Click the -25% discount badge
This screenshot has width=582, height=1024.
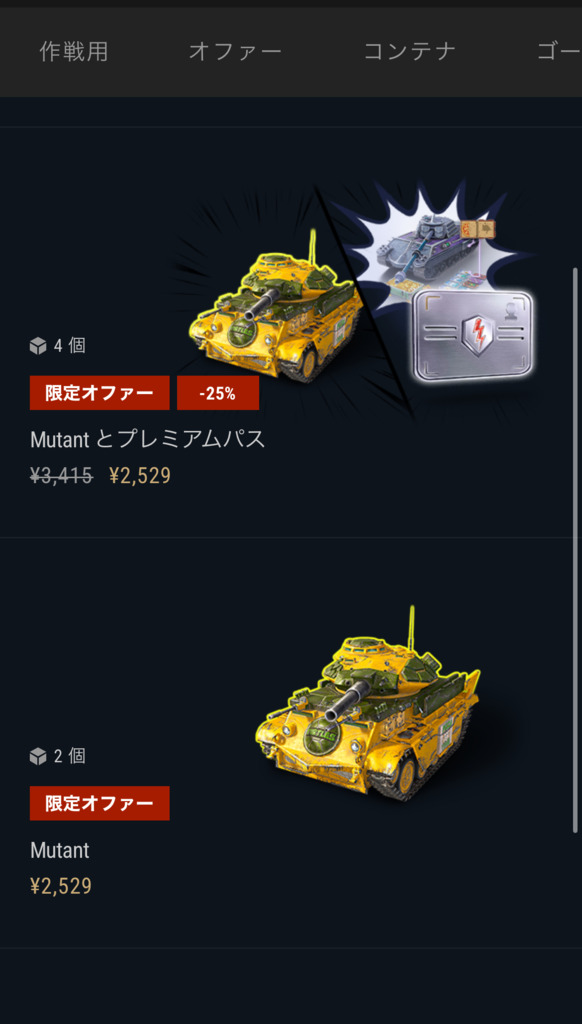tap(218, 393)
